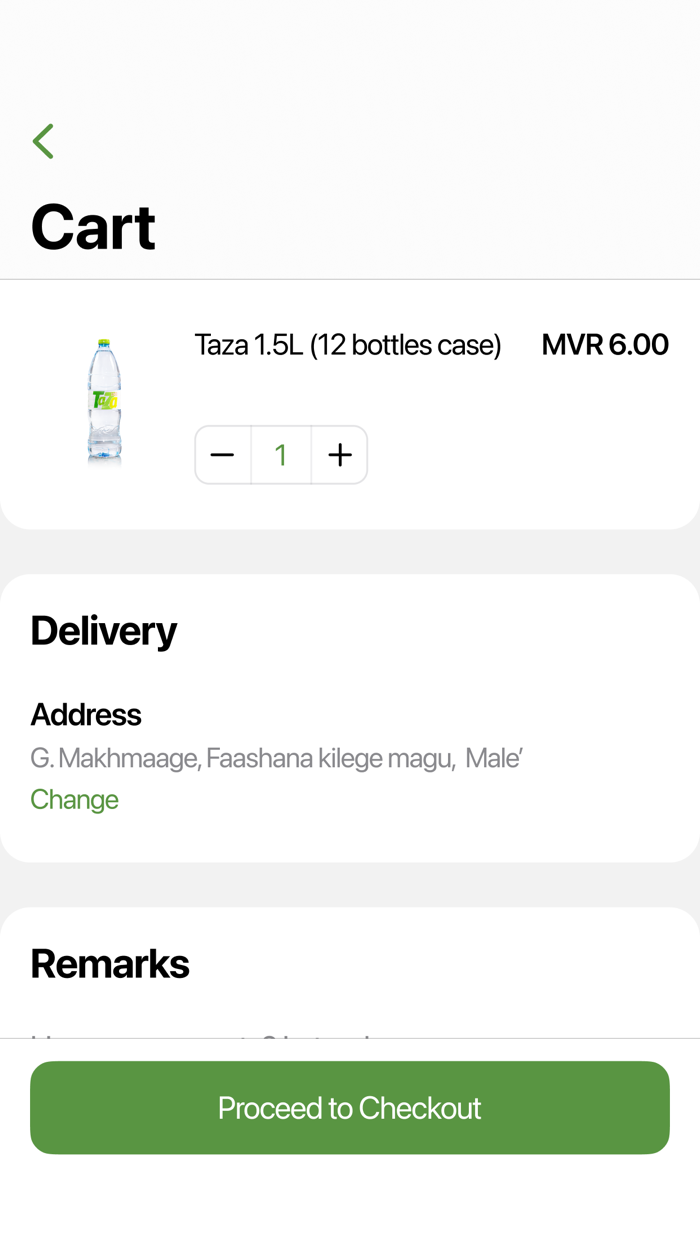Viewport: 700px width, 1244px height.
Task: Select the address text for G. Makhmaage
Action: pyautogui.click(x=276, y=758)
